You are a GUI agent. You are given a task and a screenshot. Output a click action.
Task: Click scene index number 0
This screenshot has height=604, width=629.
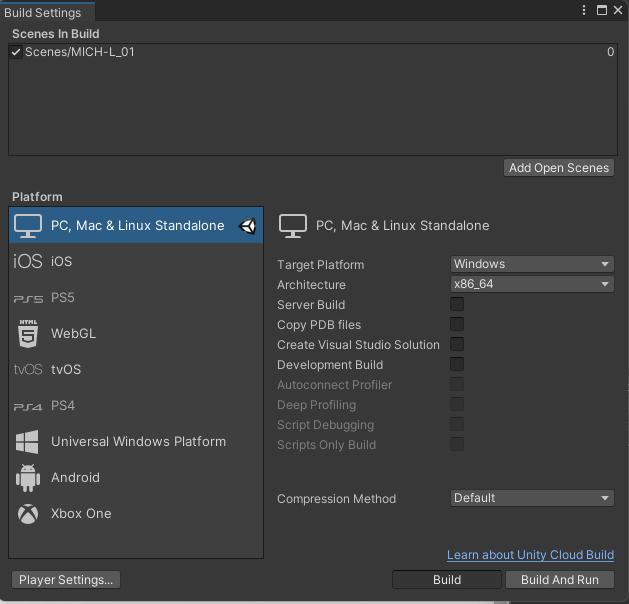[x=610, y=52]
